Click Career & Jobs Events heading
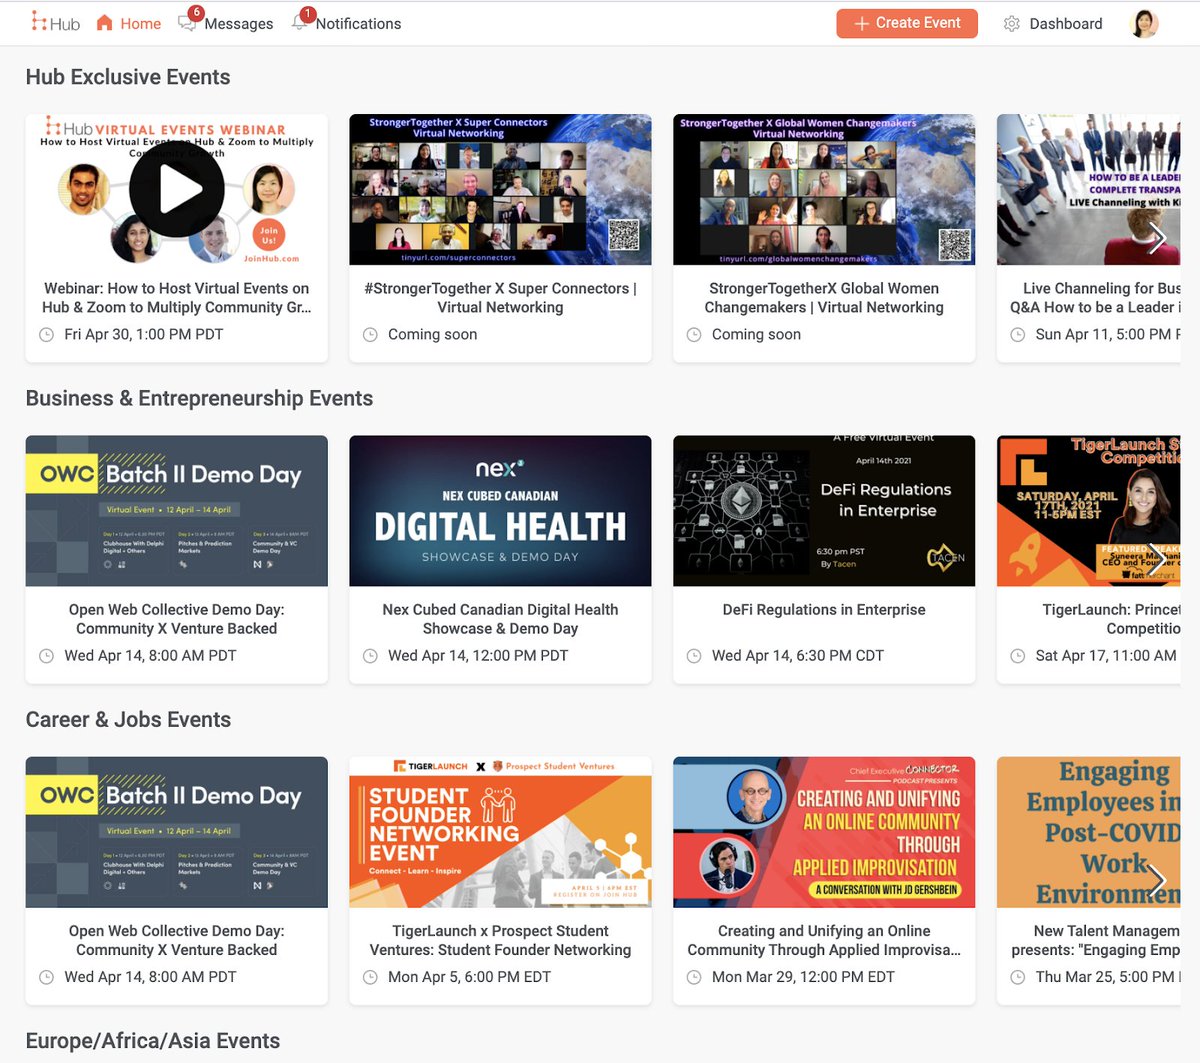This screenshot has height=1063, width=1200. pos(128,720)
